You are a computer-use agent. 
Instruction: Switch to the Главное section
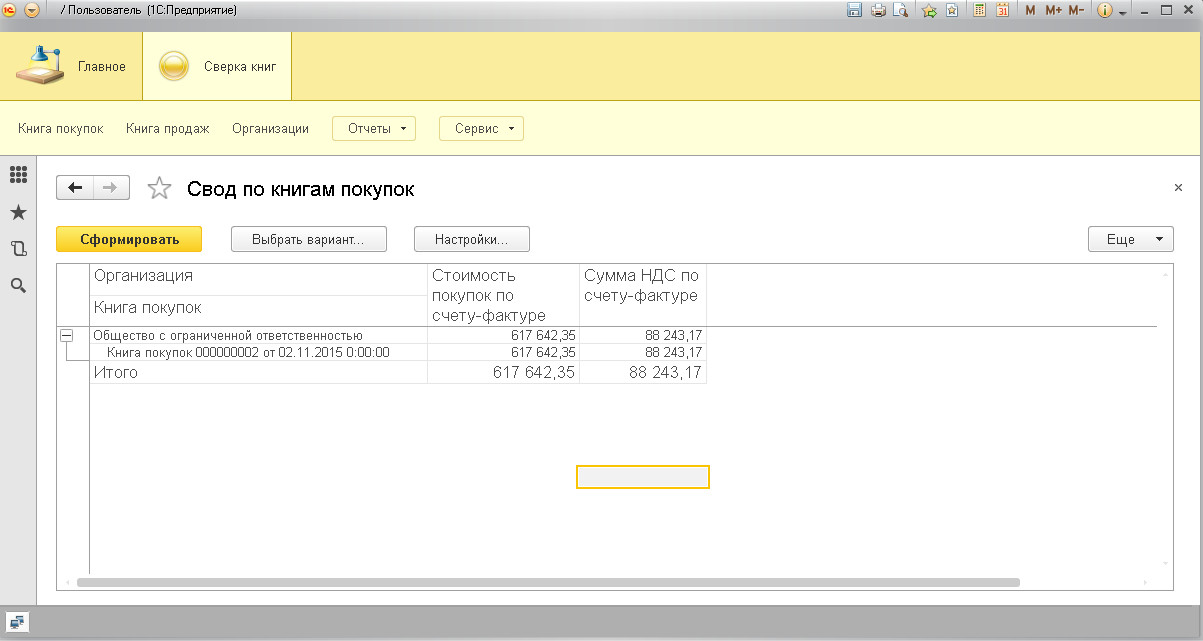pos(70,66)
